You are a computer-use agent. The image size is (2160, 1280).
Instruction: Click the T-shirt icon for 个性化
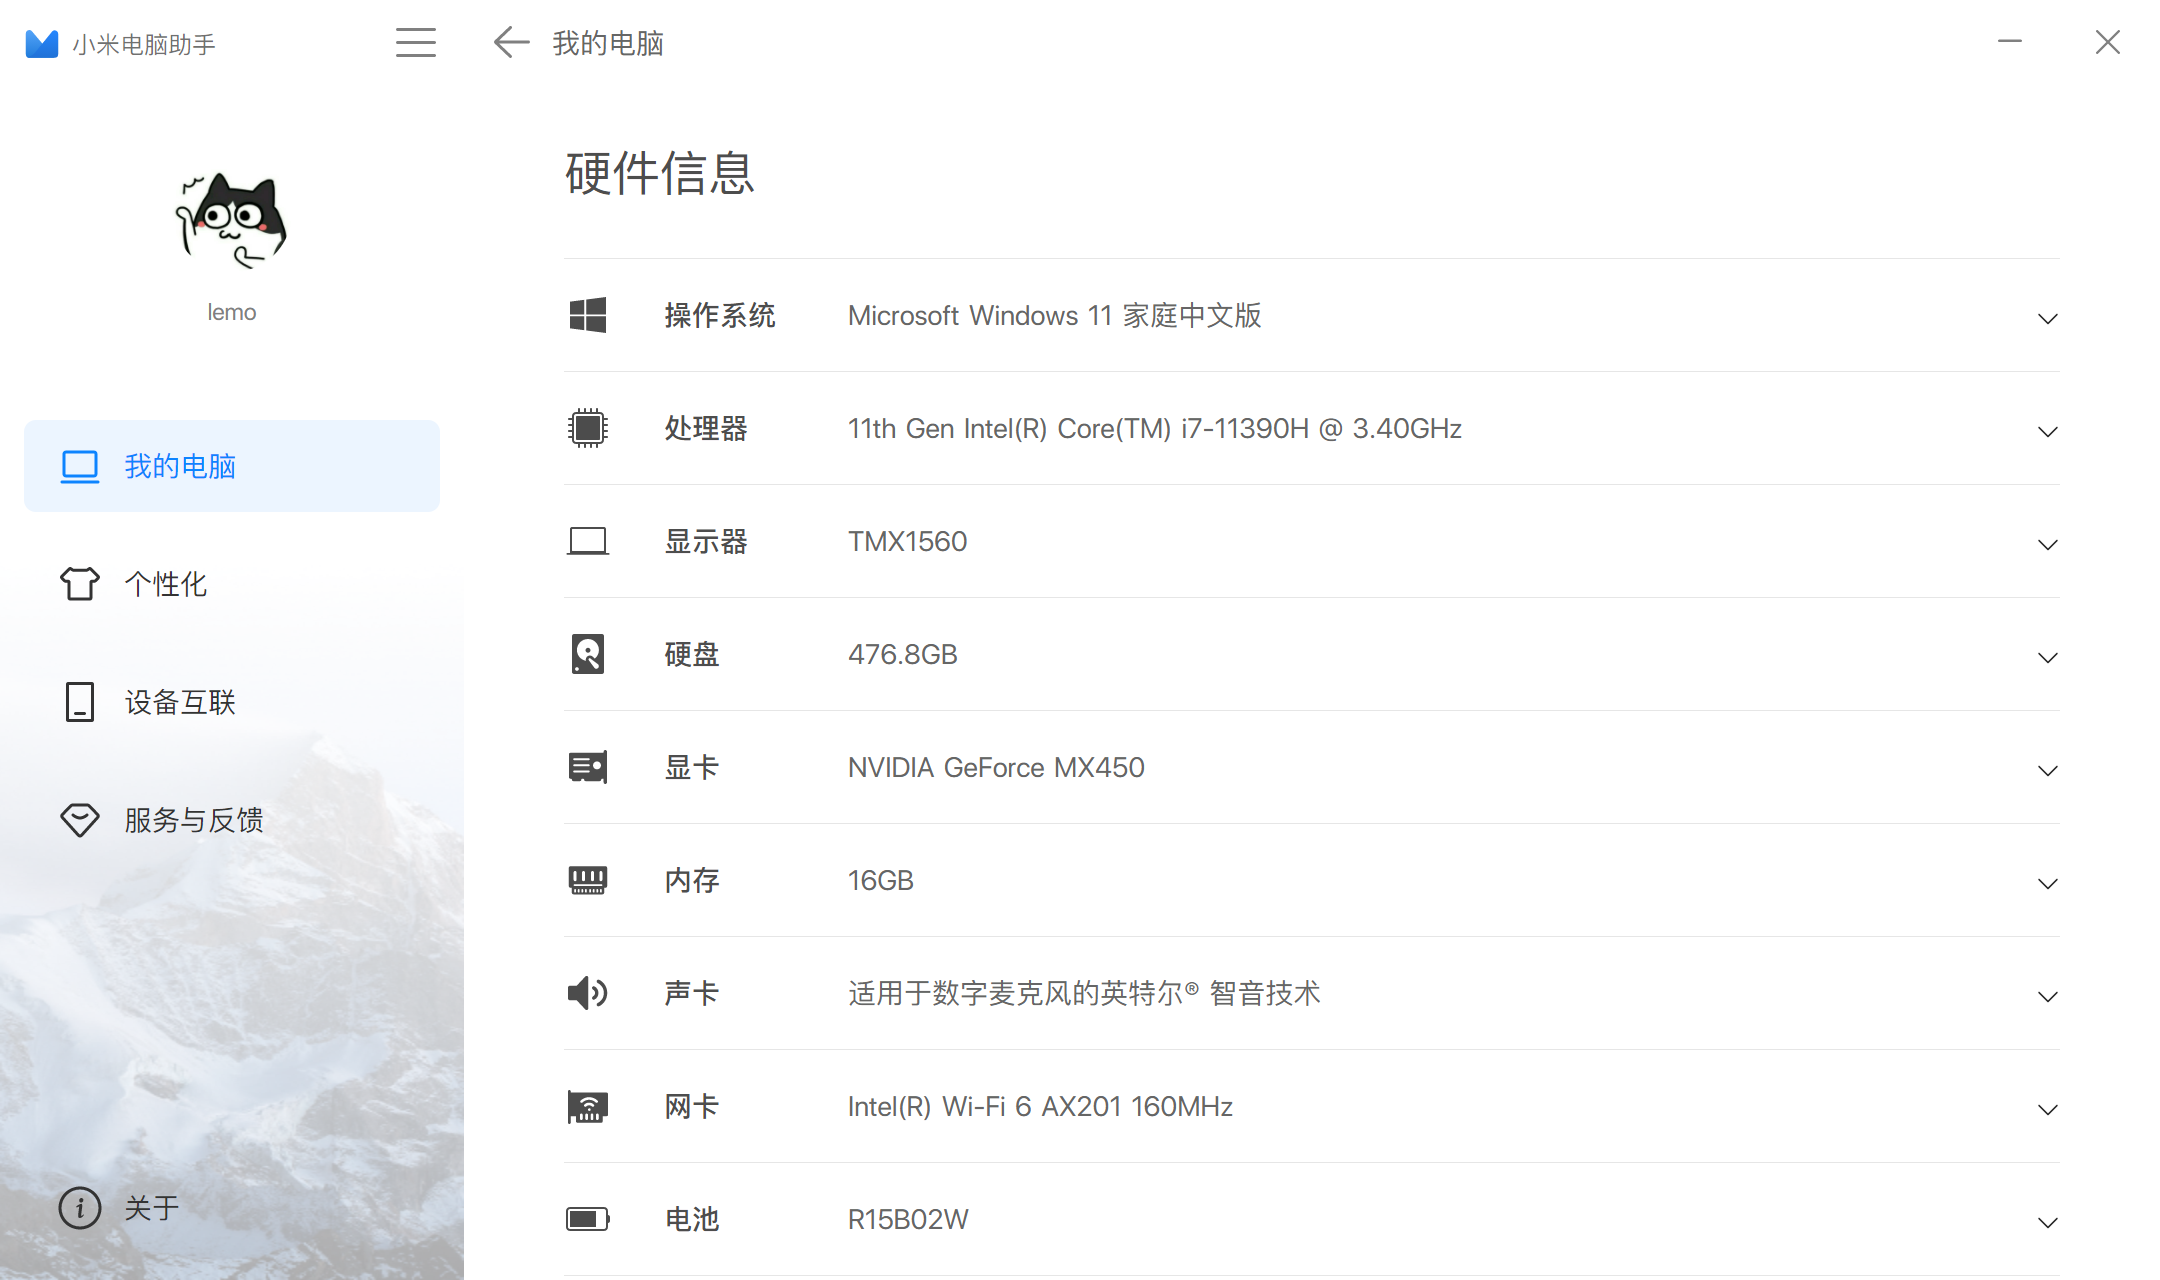[80, 584]
